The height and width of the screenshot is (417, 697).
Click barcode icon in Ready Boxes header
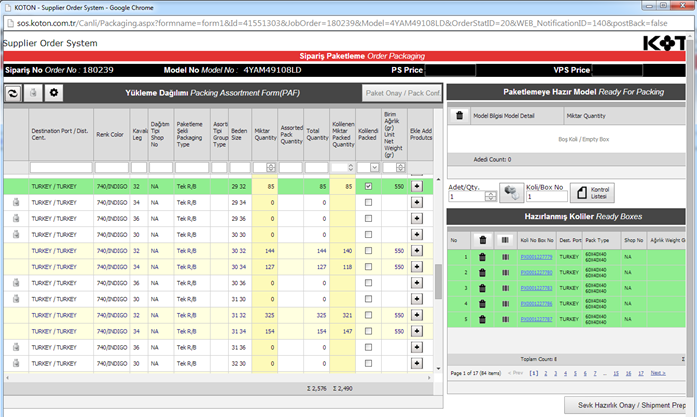pos(505,240)
